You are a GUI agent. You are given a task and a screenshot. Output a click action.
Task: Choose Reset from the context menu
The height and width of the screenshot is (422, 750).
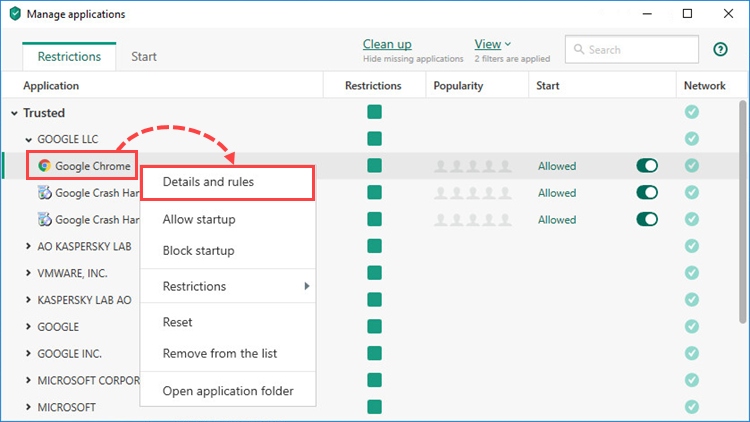click(228, 322)
